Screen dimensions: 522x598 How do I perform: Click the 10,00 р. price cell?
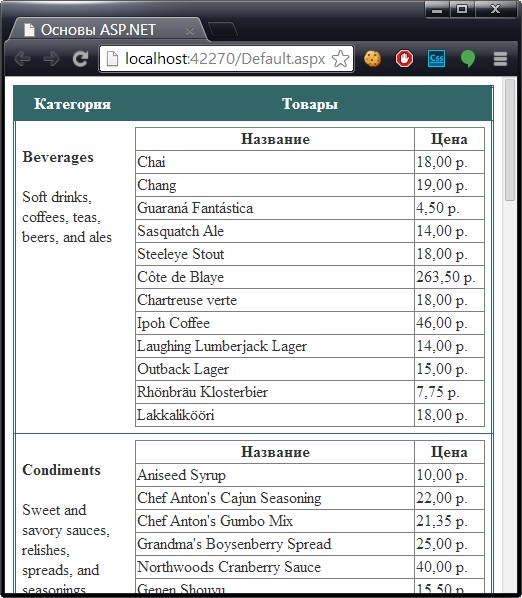[450, 475]
